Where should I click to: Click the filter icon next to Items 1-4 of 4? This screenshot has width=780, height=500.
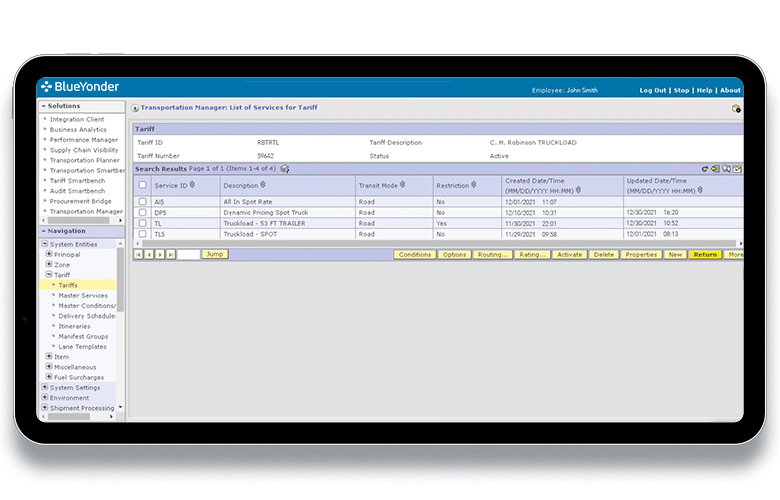coord(285,169)
